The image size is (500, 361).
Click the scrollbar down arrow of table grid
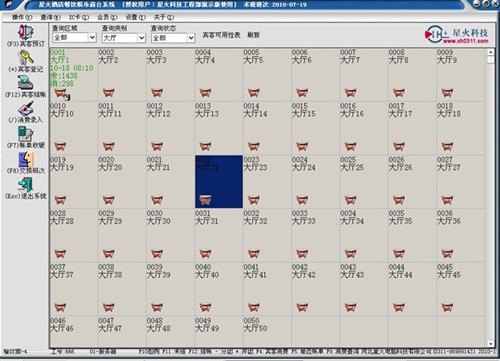click(x=490, y=343)
